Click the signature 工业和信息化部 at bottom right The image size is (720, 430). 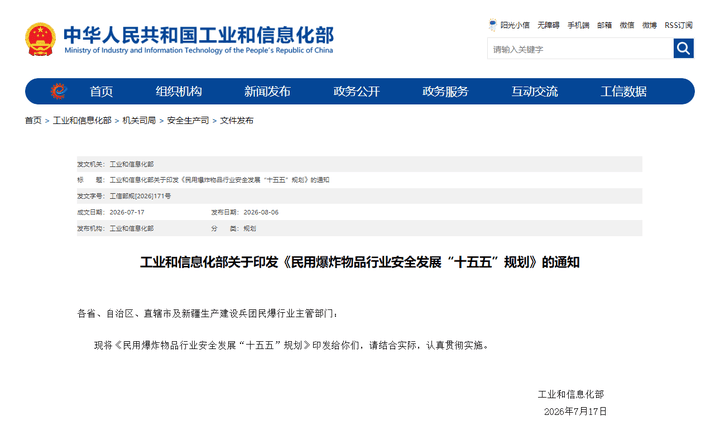click(571, 394)
